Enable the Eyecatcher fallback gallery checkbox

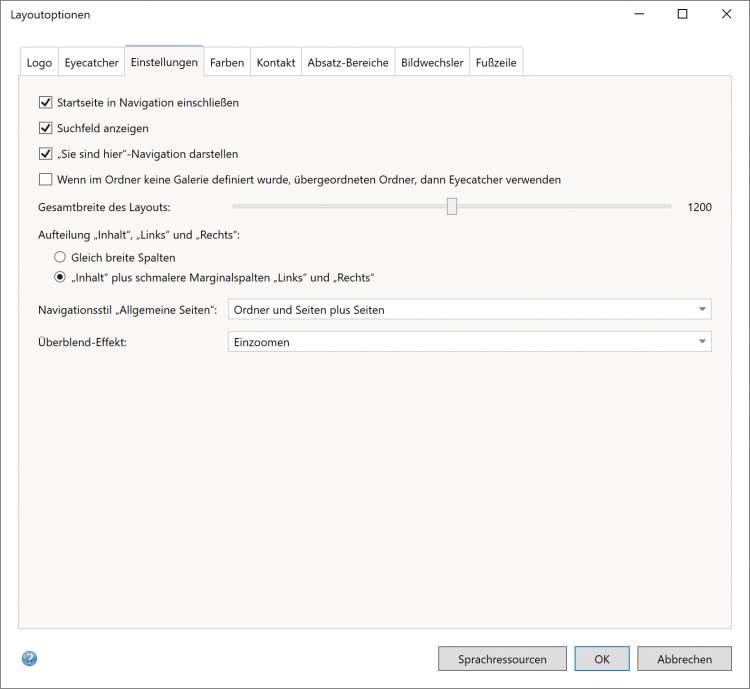click(45, 180)
